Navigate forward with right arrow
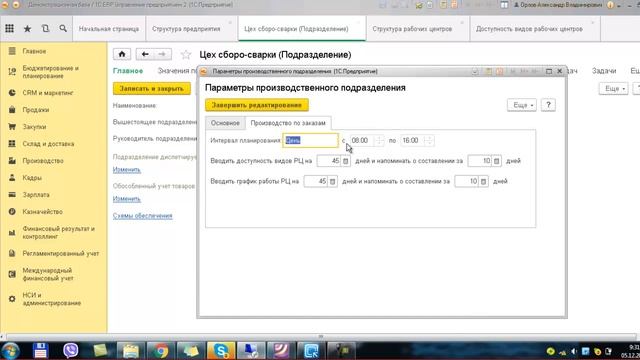Image resolution: width=640 pixels, height=360 pixels. tap(162, 54)
